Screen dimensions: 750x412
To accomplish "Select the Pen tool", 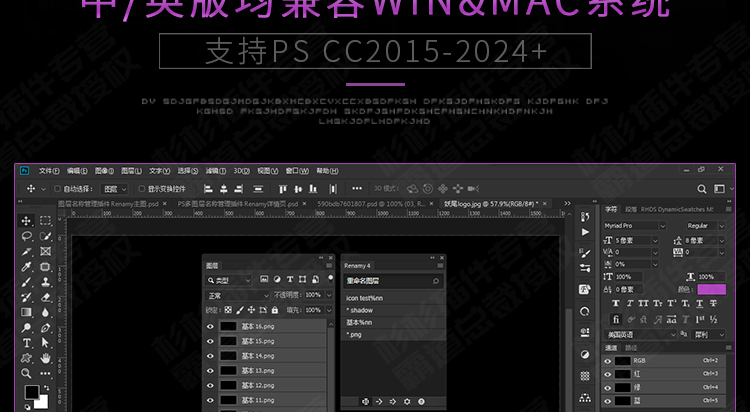I will tap(45, 328).
